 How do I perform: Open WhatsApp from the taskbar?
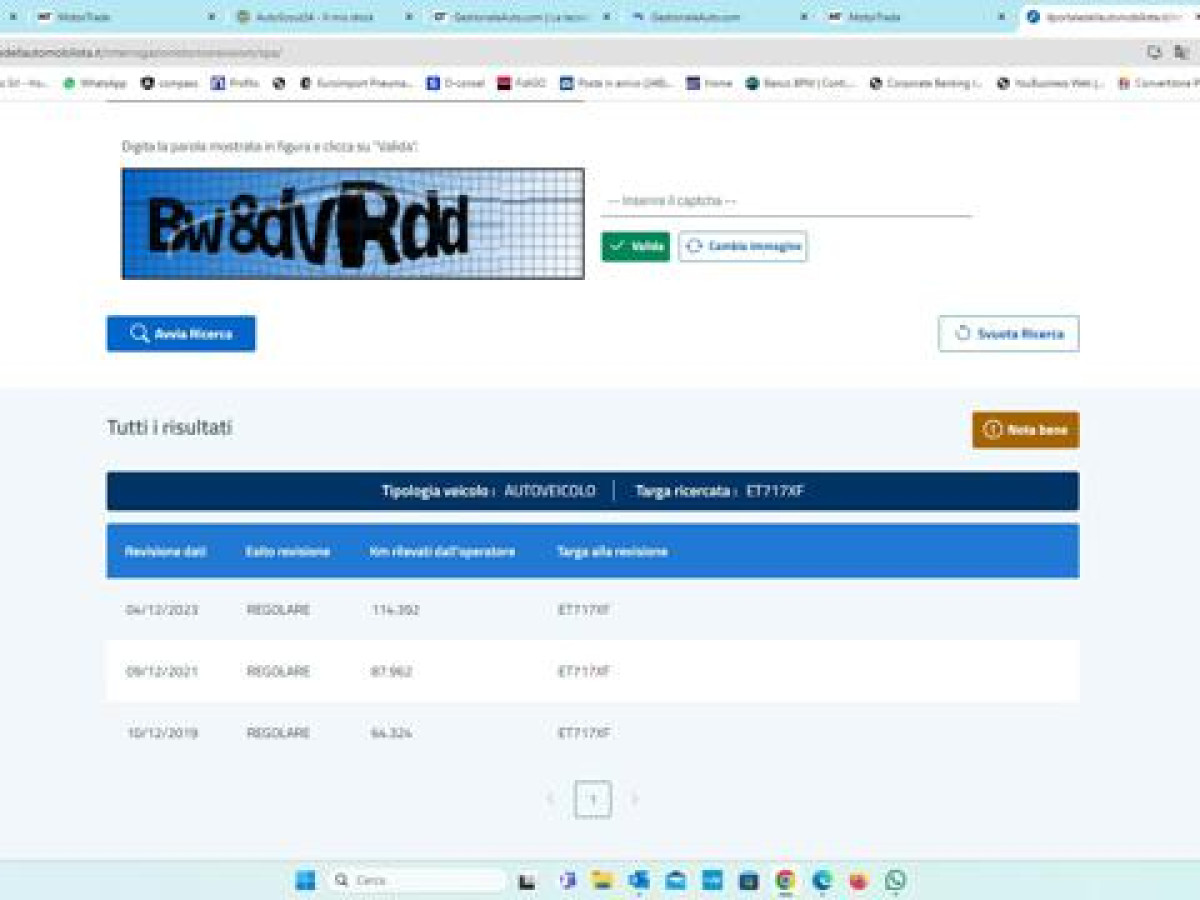(896, 880)
